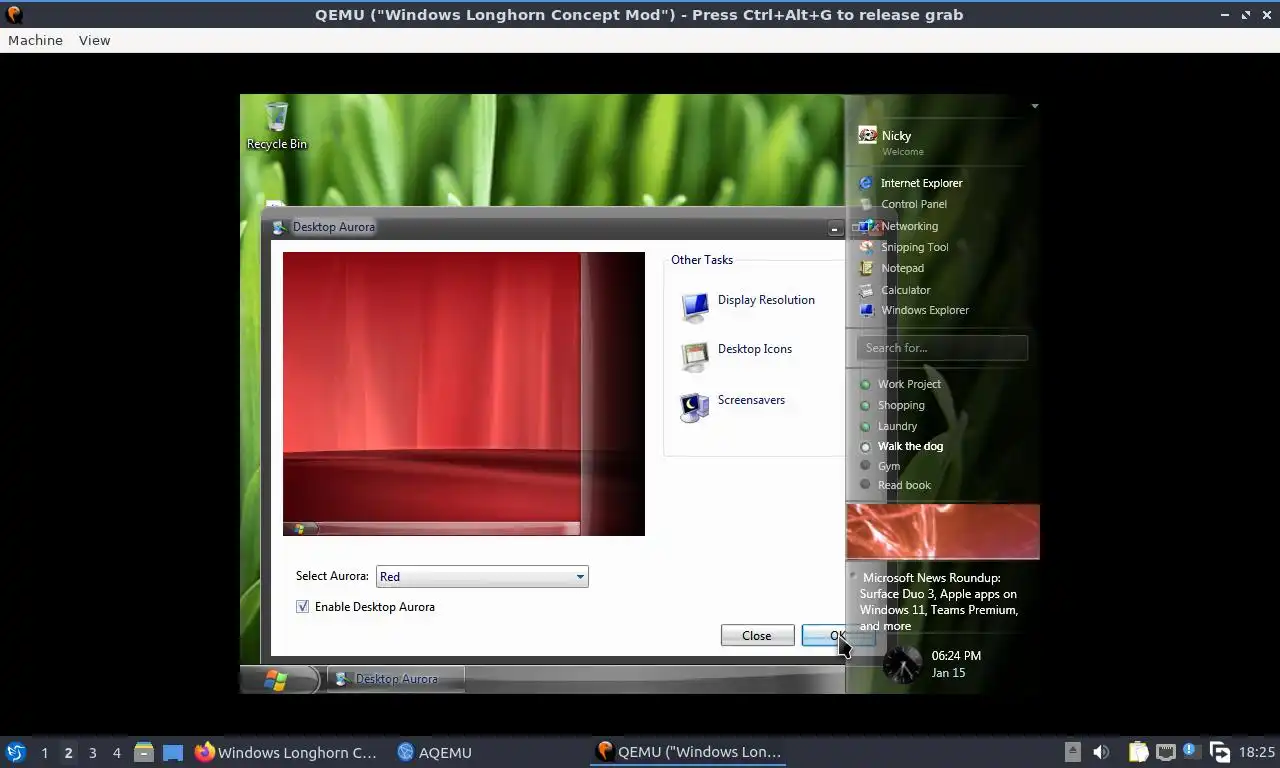Open the host desktop start menu icon
This screenshot has height=768, width=1280.
click(x=15, y=752)
